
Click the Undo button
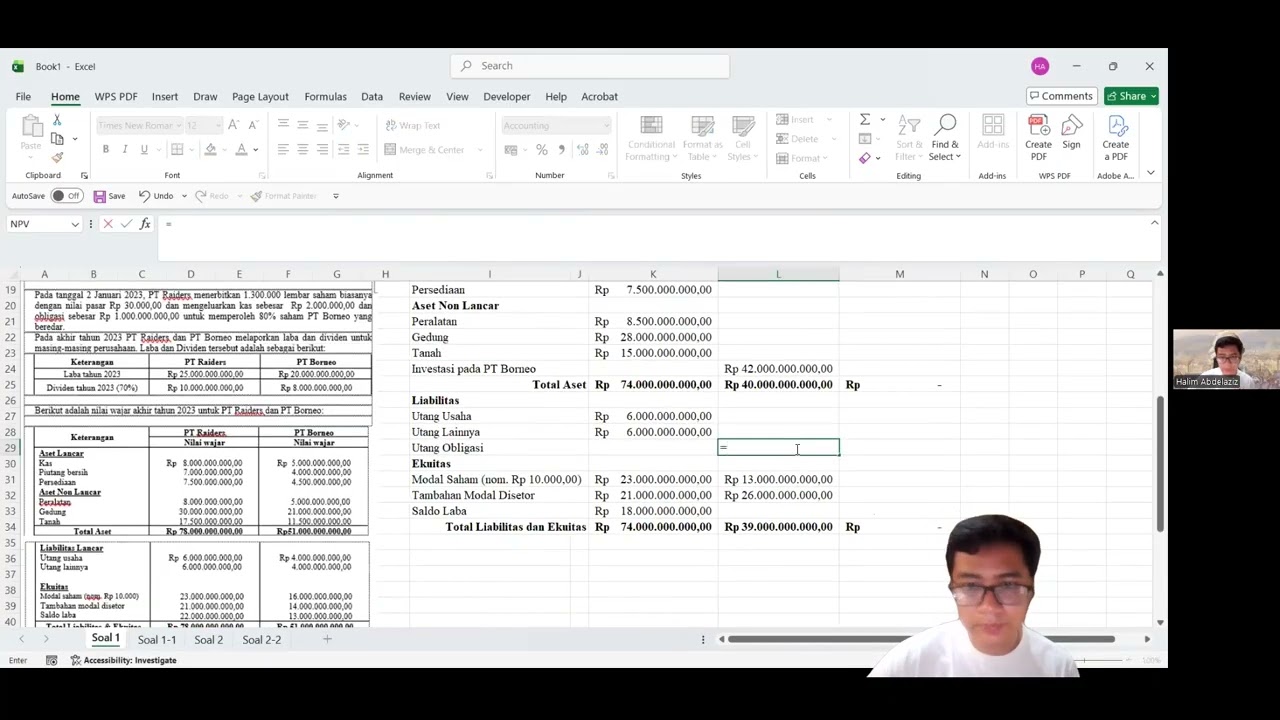coord(156,196)
